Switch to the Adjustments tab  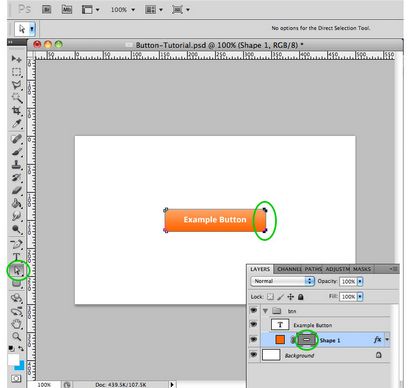338,269
